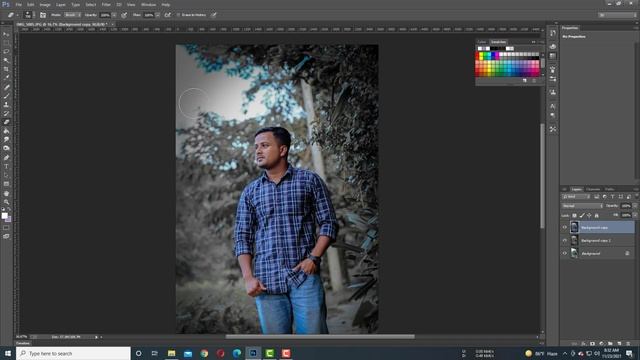Select the History Brush tool
The width and height of the screenshot is (640, 360).
(6, 113)
